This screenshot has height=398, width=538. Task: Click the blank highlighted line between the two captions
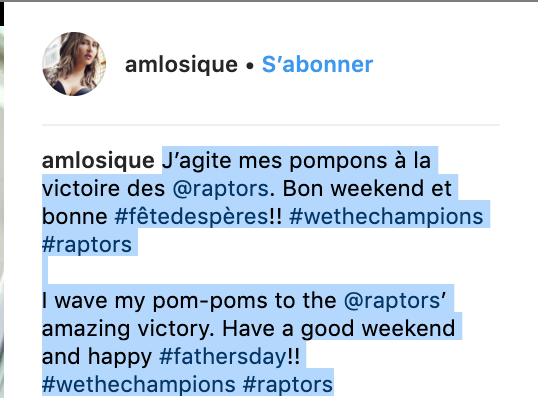click(45, 270)
